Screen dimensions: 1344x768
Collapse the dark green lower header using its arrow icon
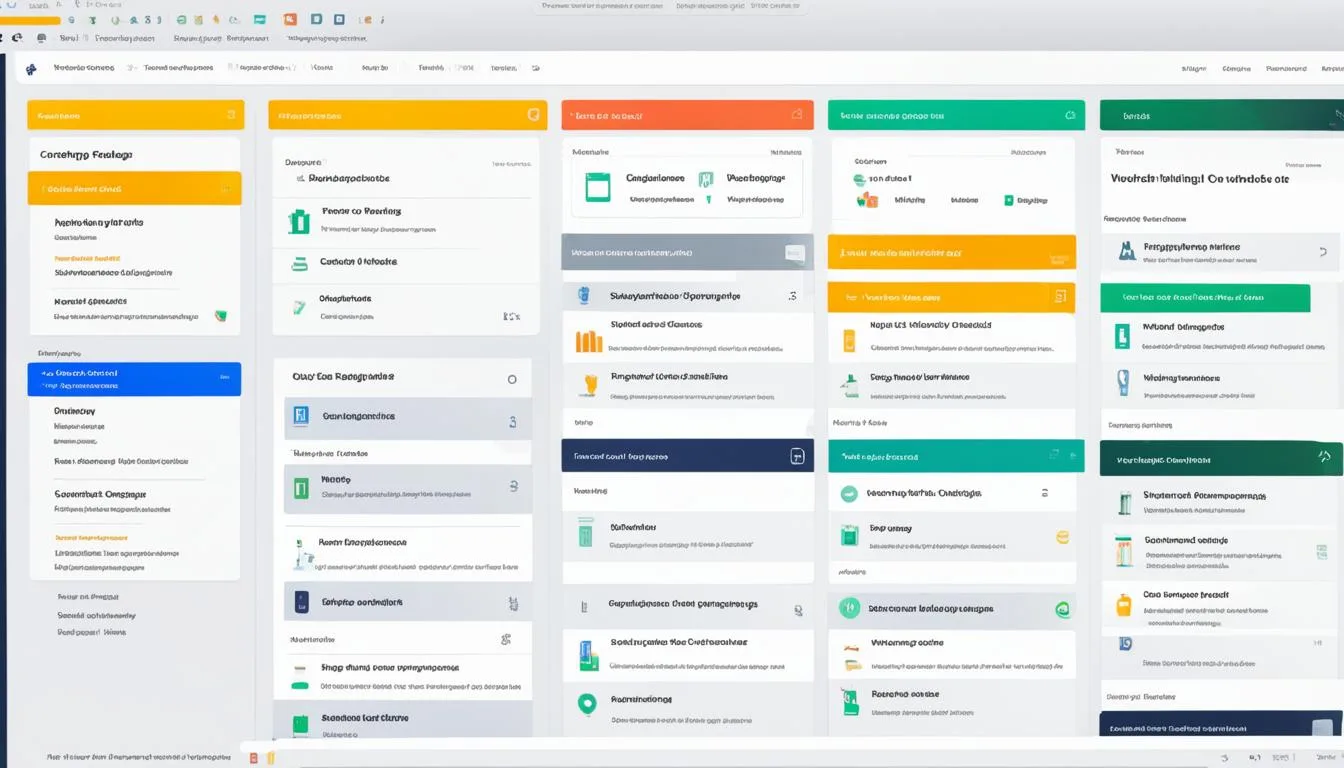[1325, 457]
